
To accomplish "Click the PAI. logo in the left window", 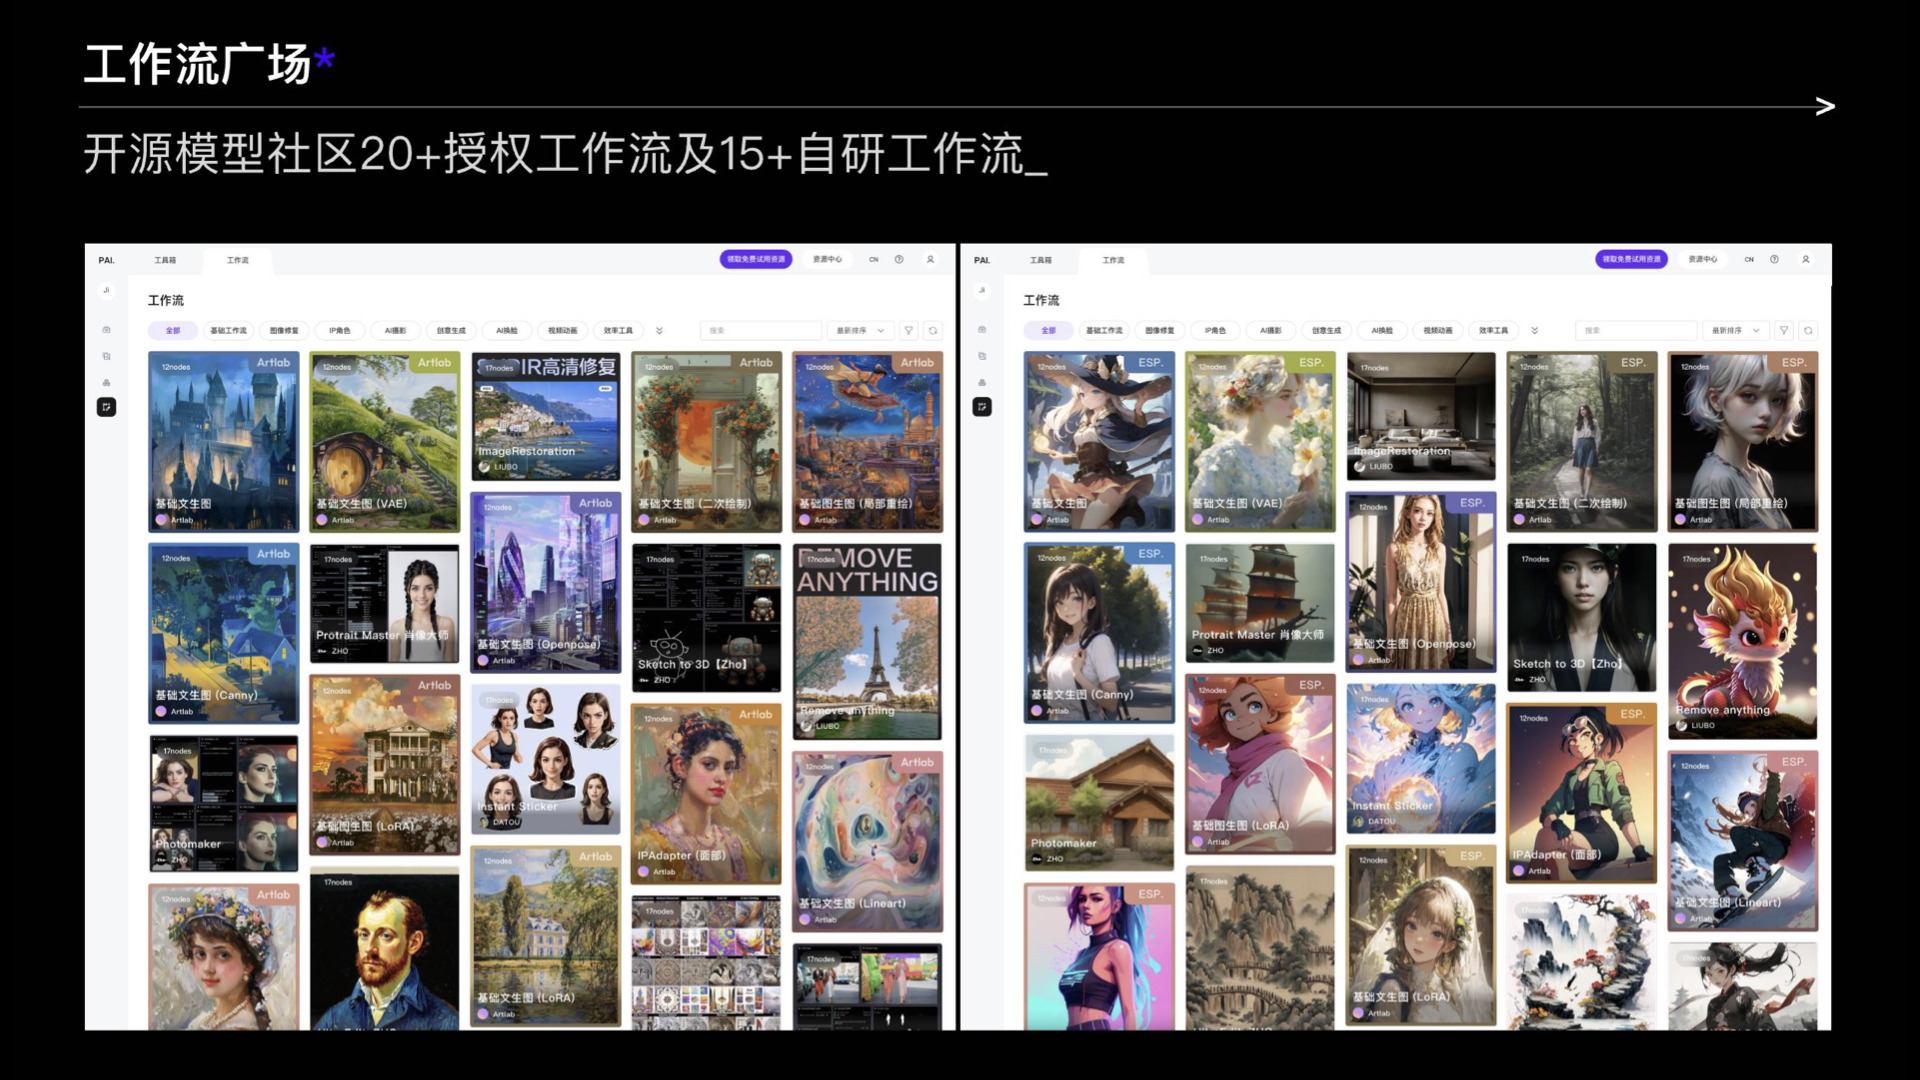I will click(106, 260).
